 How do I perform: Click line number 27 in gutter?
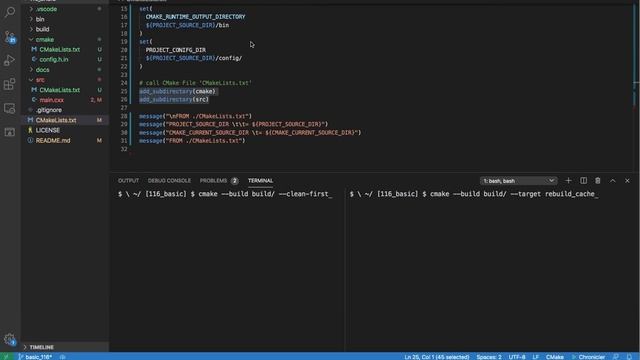(x=124, y=108)
